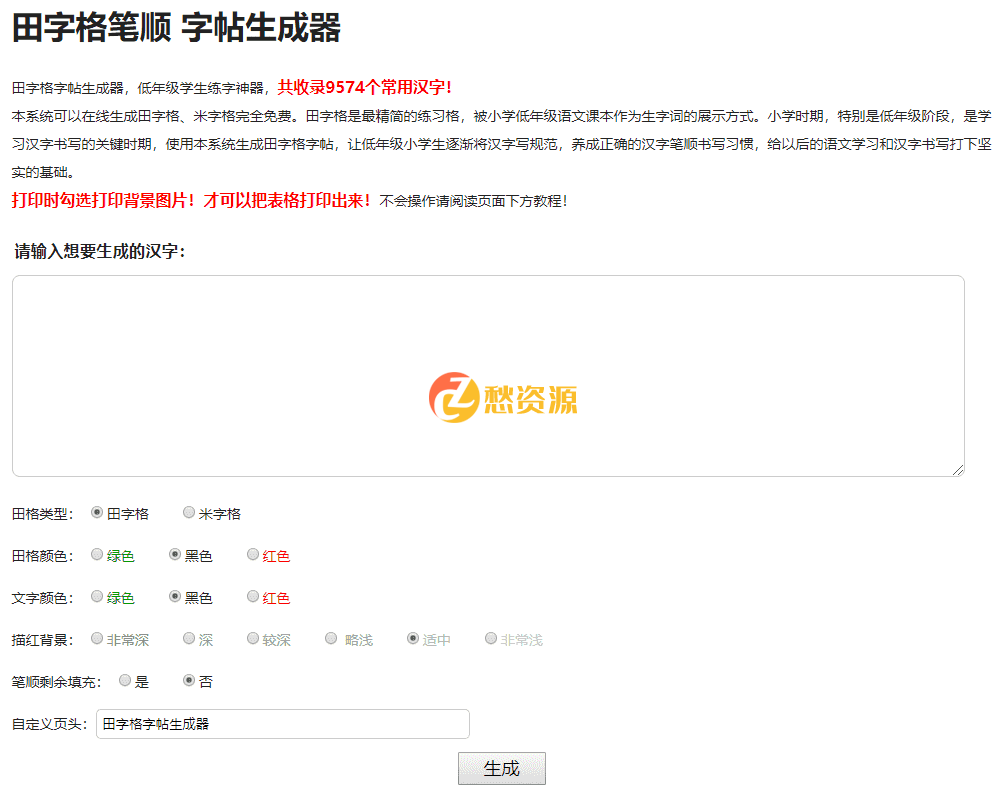The image size is (1006, 794).
Task: Set 描红背景 to 非常浅
Action: [490, 637]
